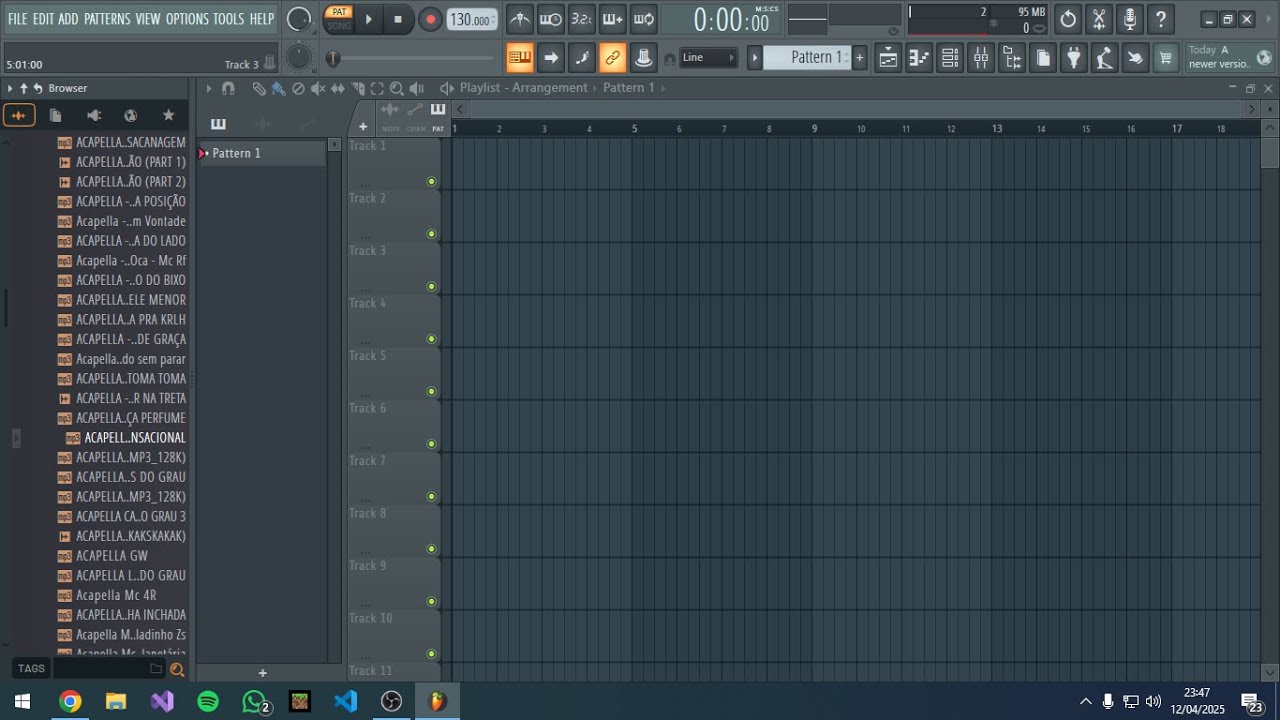Open the ADD menu
This screenshot has height=720, width=1280.
point(68,19)
